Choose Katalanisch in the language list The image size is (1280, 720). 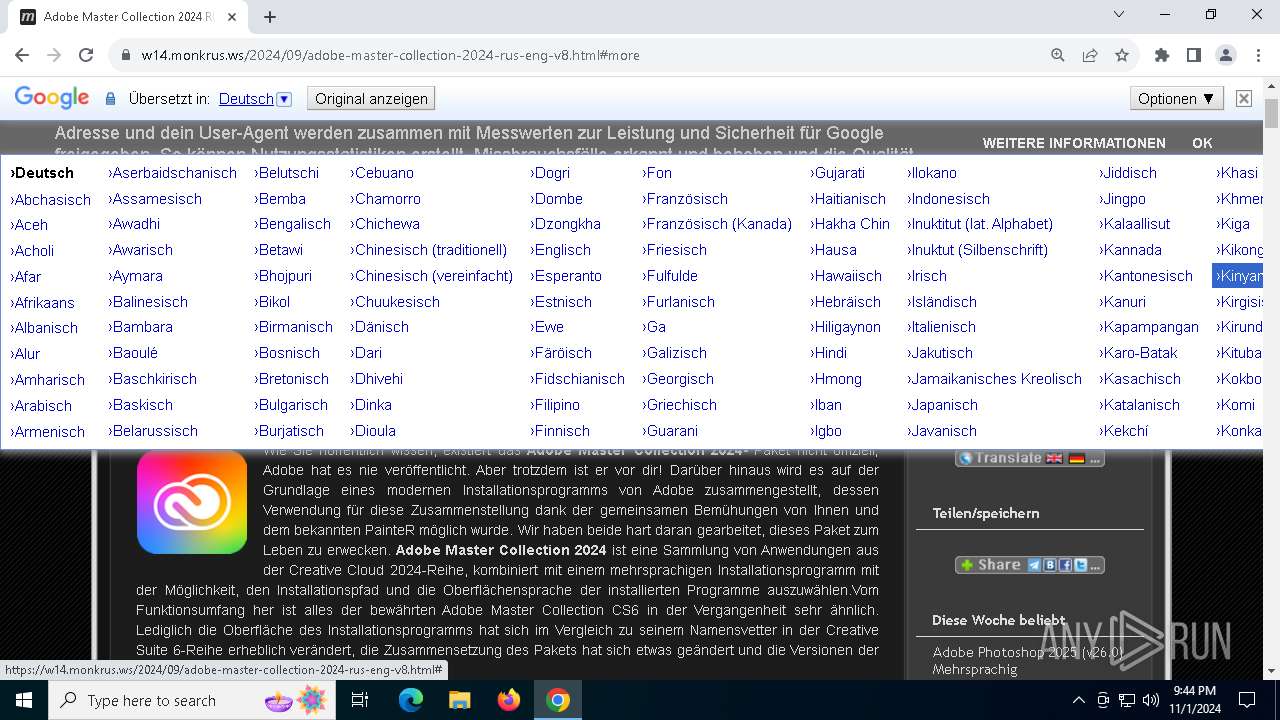click(x=1140, y=405)
